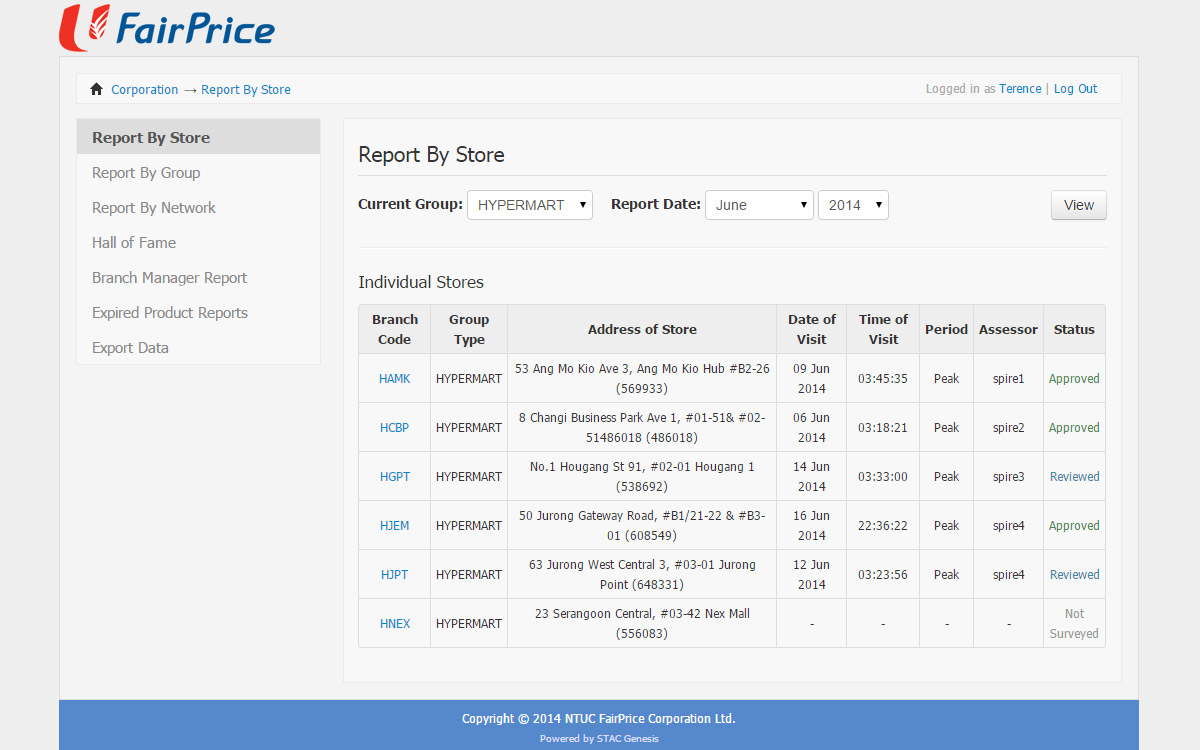The height and width of the screenshot is (750, 1200).
Task: Click the Approved status for HAMK
Action: (1074, 378)
